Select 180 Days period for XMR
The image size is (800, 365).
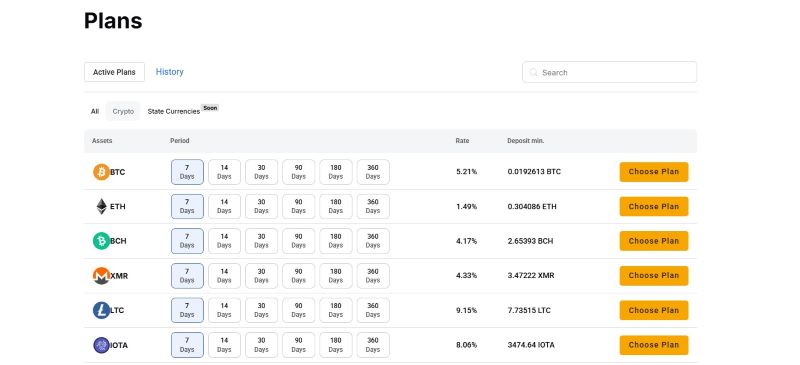coord(336,276)
